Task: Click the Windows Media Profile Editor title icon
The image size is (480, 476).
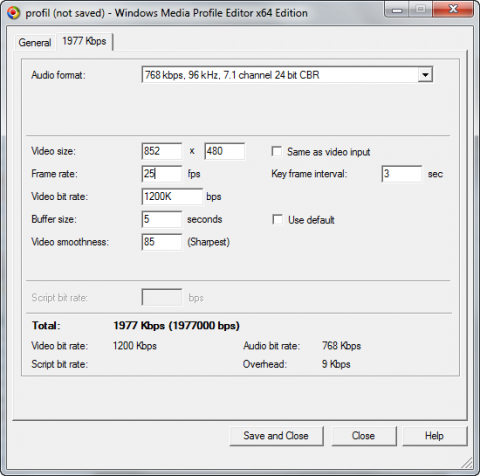Action: click(13, 13)
